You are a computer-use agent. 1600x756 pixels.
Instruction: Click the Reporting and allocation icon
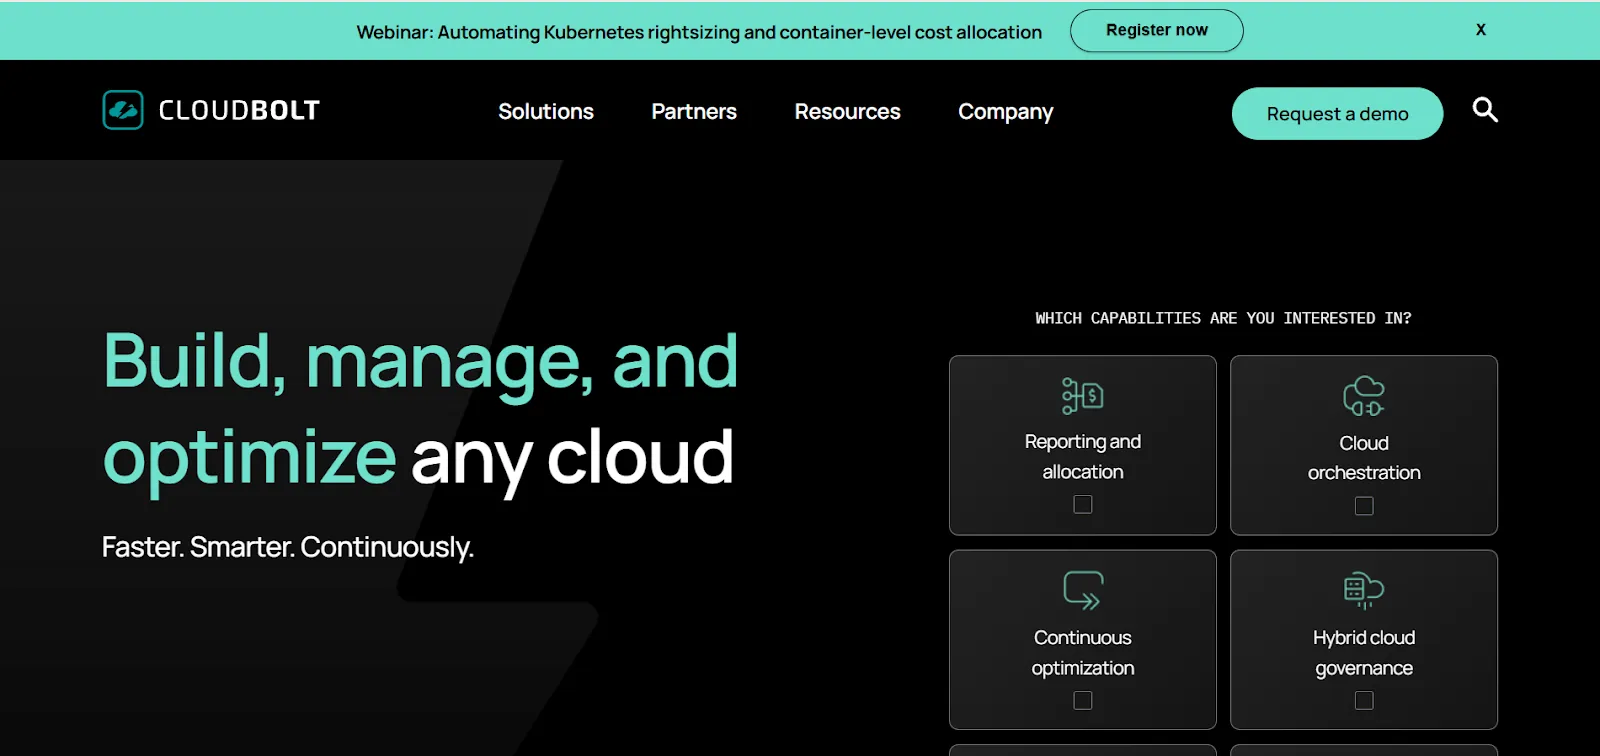click(1083, 396)
